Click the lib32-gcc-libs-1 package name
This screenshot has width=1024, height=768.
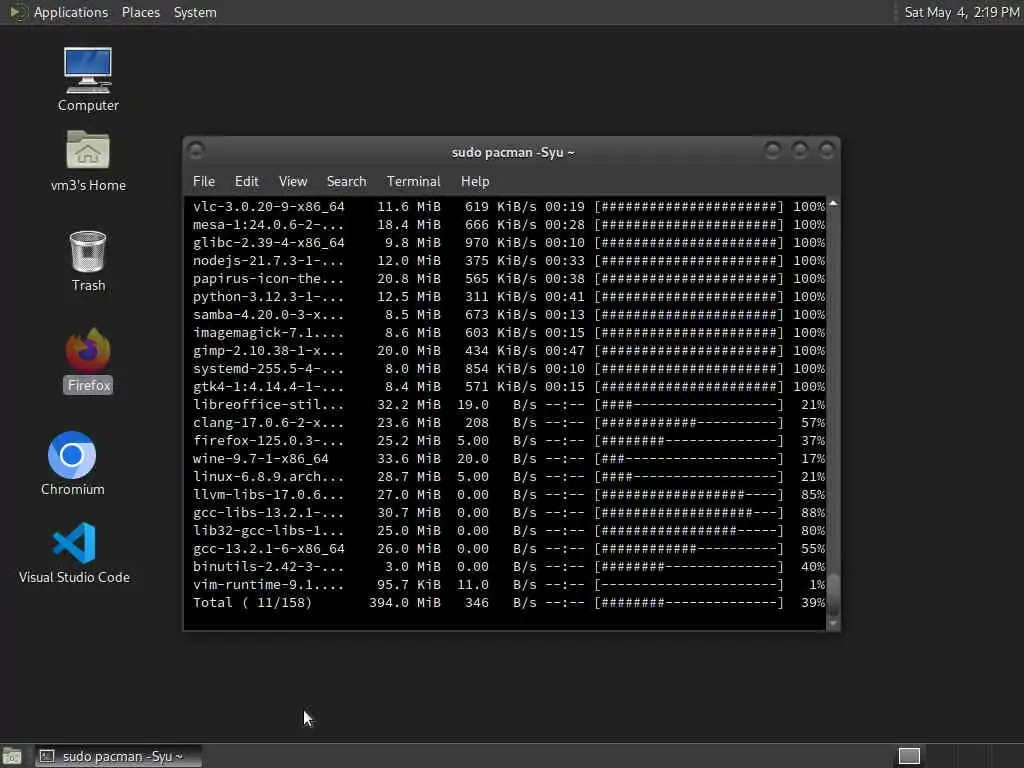tap(268, 530)
